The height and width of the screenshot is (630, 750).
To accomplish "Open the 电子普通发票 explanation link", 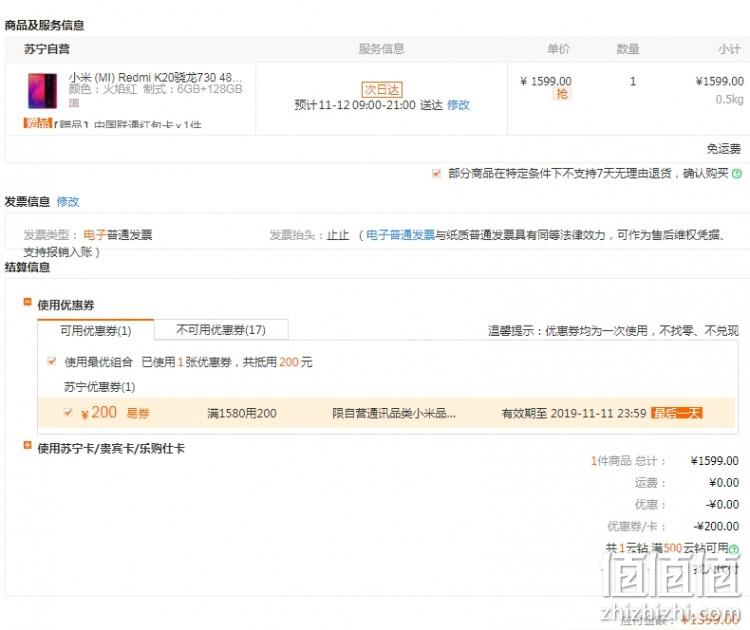I will [x=400, y=235].
